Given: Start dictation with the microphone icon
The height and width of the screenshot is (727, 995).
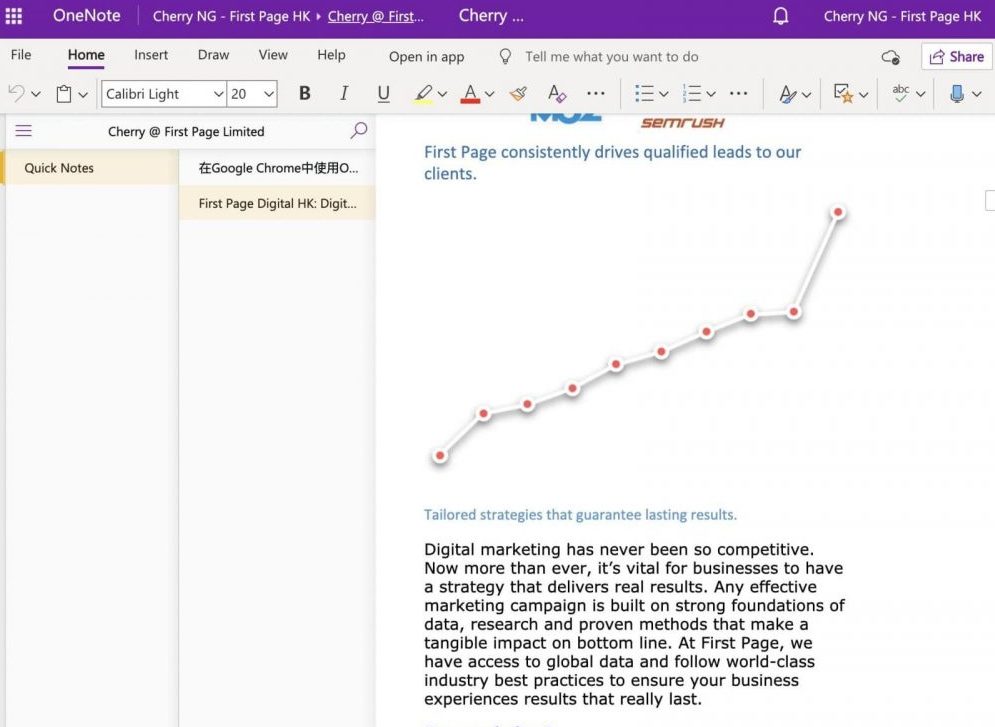Looking at the screenshot, I should pos(957,93).
